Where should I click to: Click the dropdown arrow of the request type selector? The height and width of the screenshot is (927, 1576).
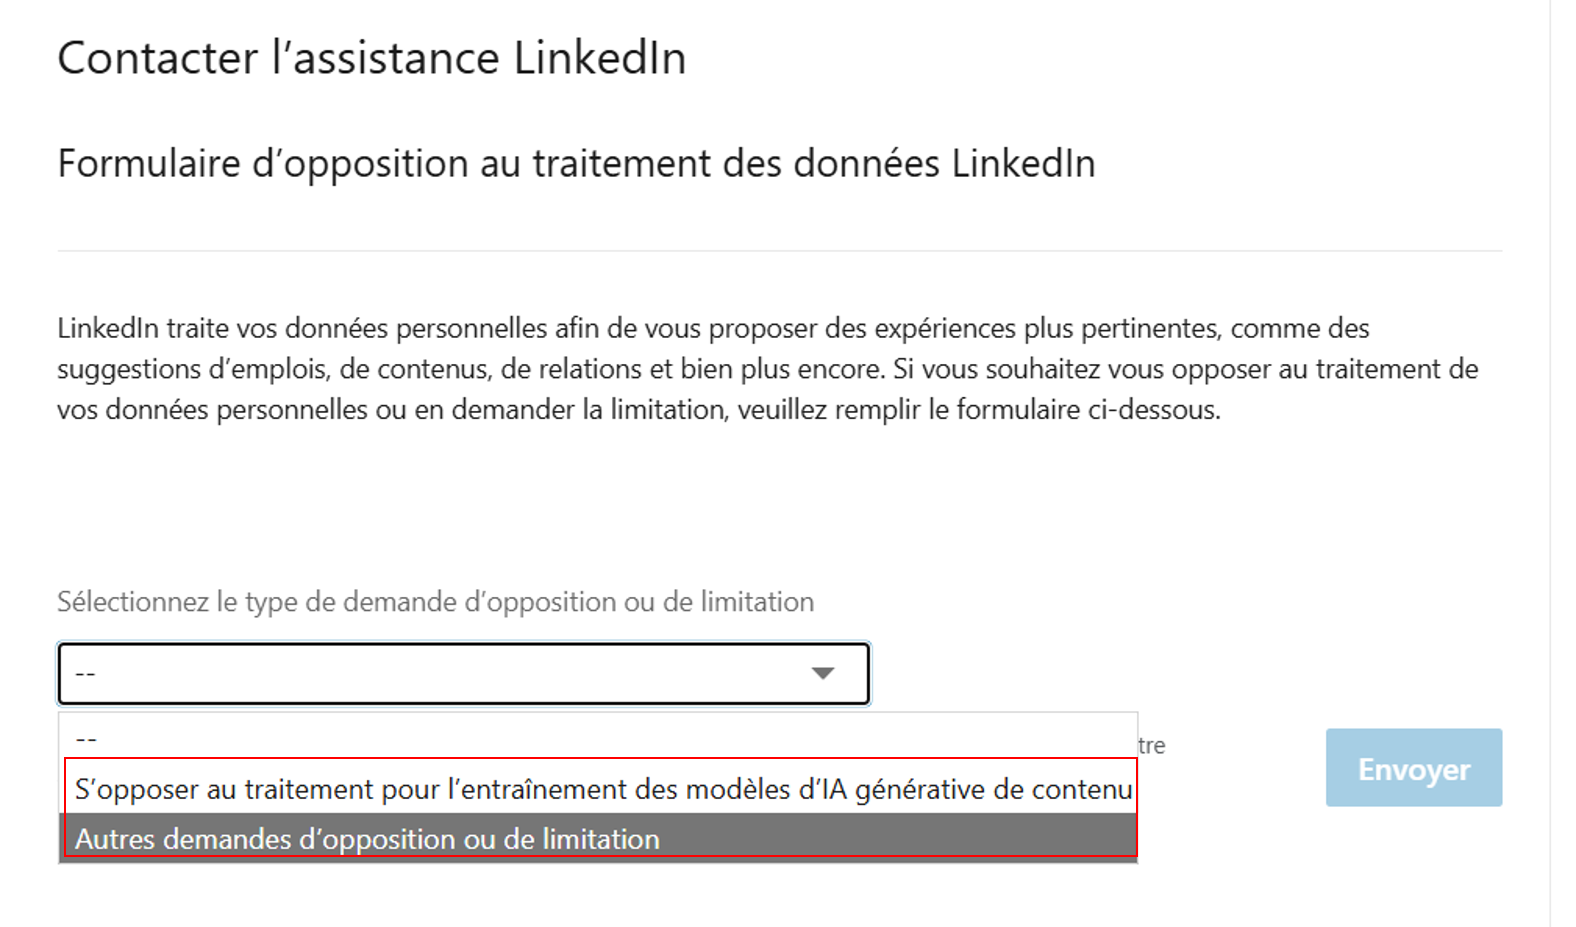(x=822, y=674)
